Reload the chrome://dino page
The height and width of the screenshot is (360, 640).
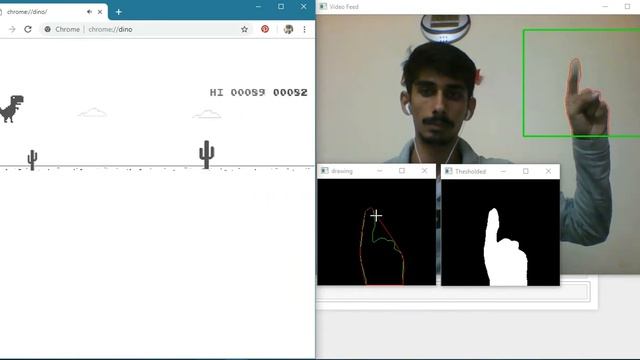[x=28, y=29]
